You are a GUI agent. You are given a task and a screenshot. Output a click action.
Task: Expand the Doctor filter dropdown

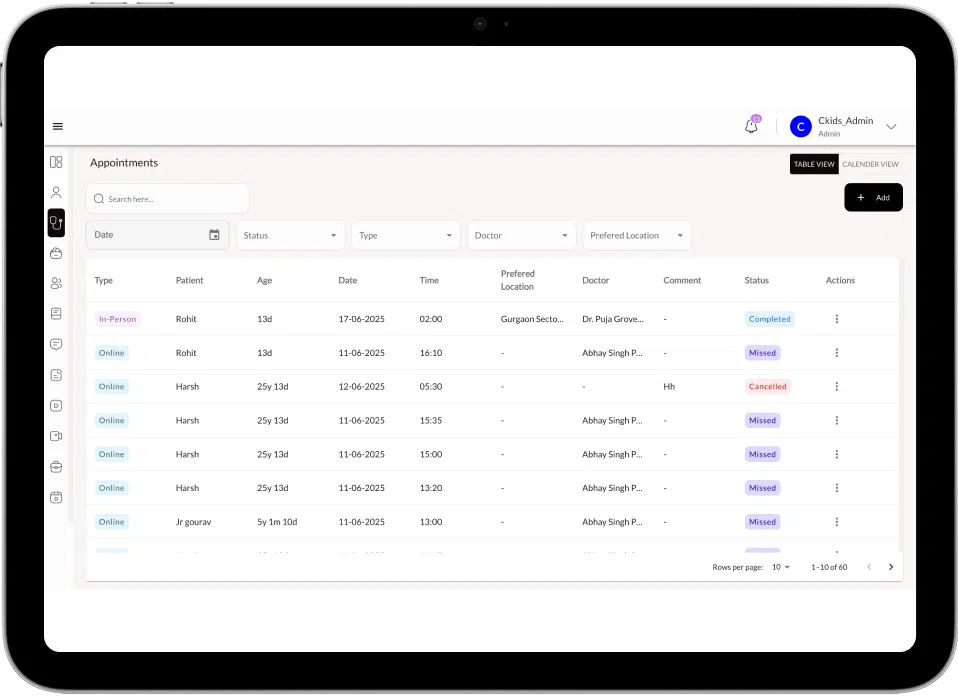coord(521,235)
